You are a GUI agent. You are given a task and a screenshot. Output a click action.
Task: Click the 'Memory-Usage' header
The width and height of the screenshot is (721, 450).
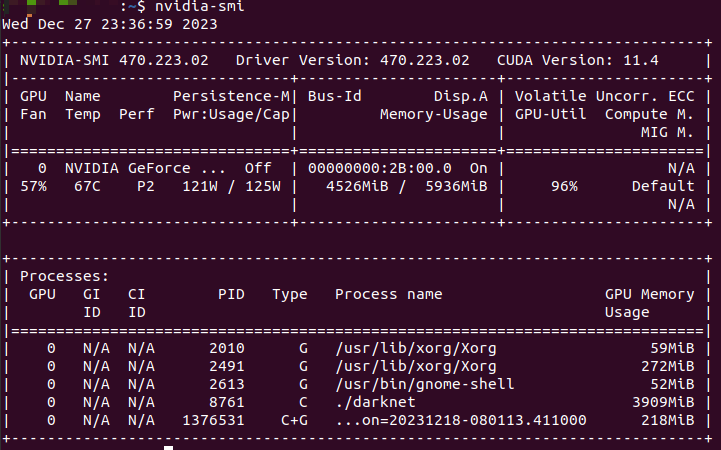point(434,114)
